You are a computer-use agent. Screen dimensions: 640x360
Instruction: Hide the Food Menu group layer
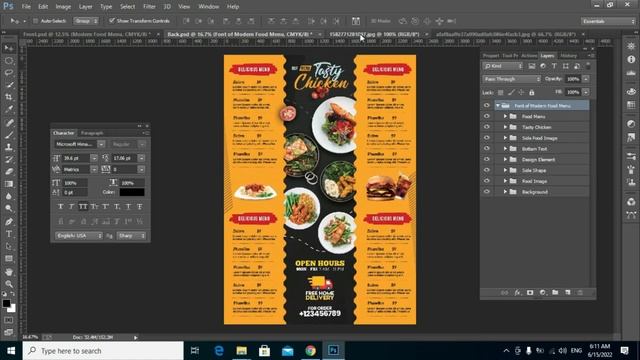486,116
